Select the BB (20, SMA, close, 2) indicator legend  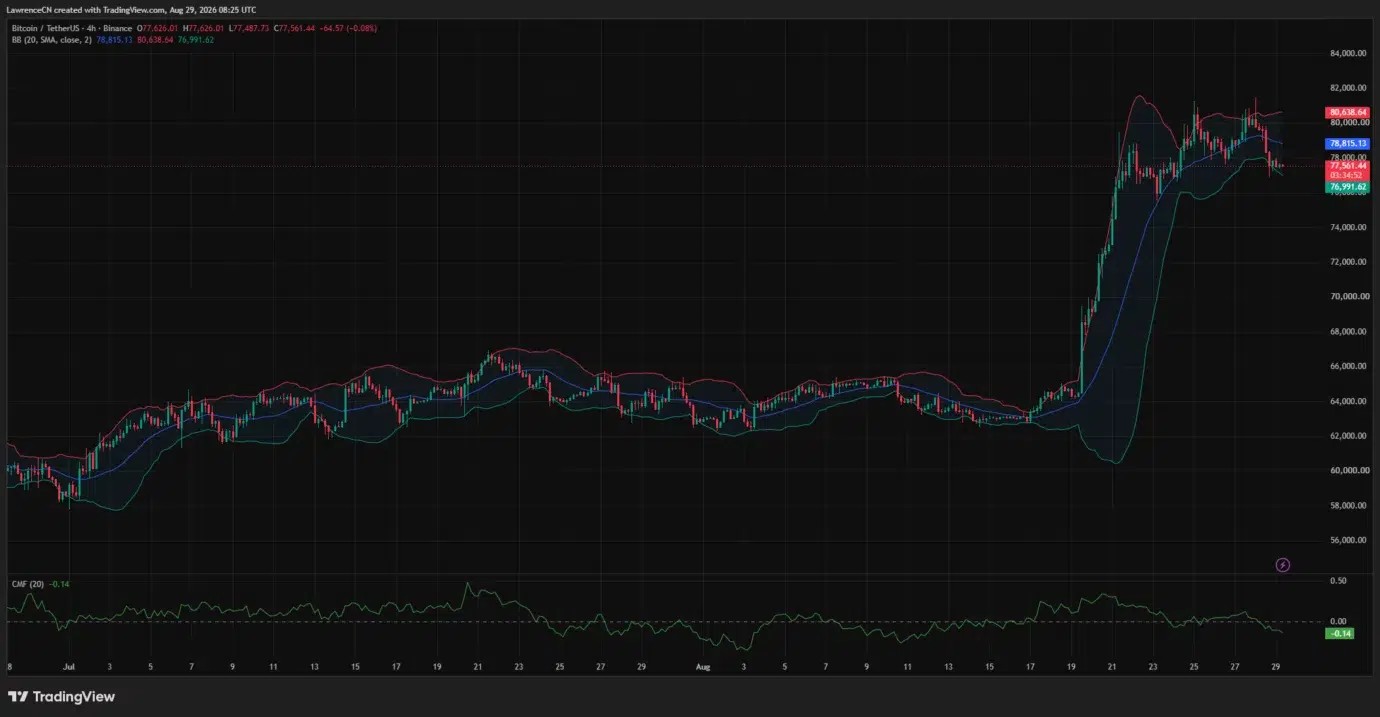pos(52,40)
